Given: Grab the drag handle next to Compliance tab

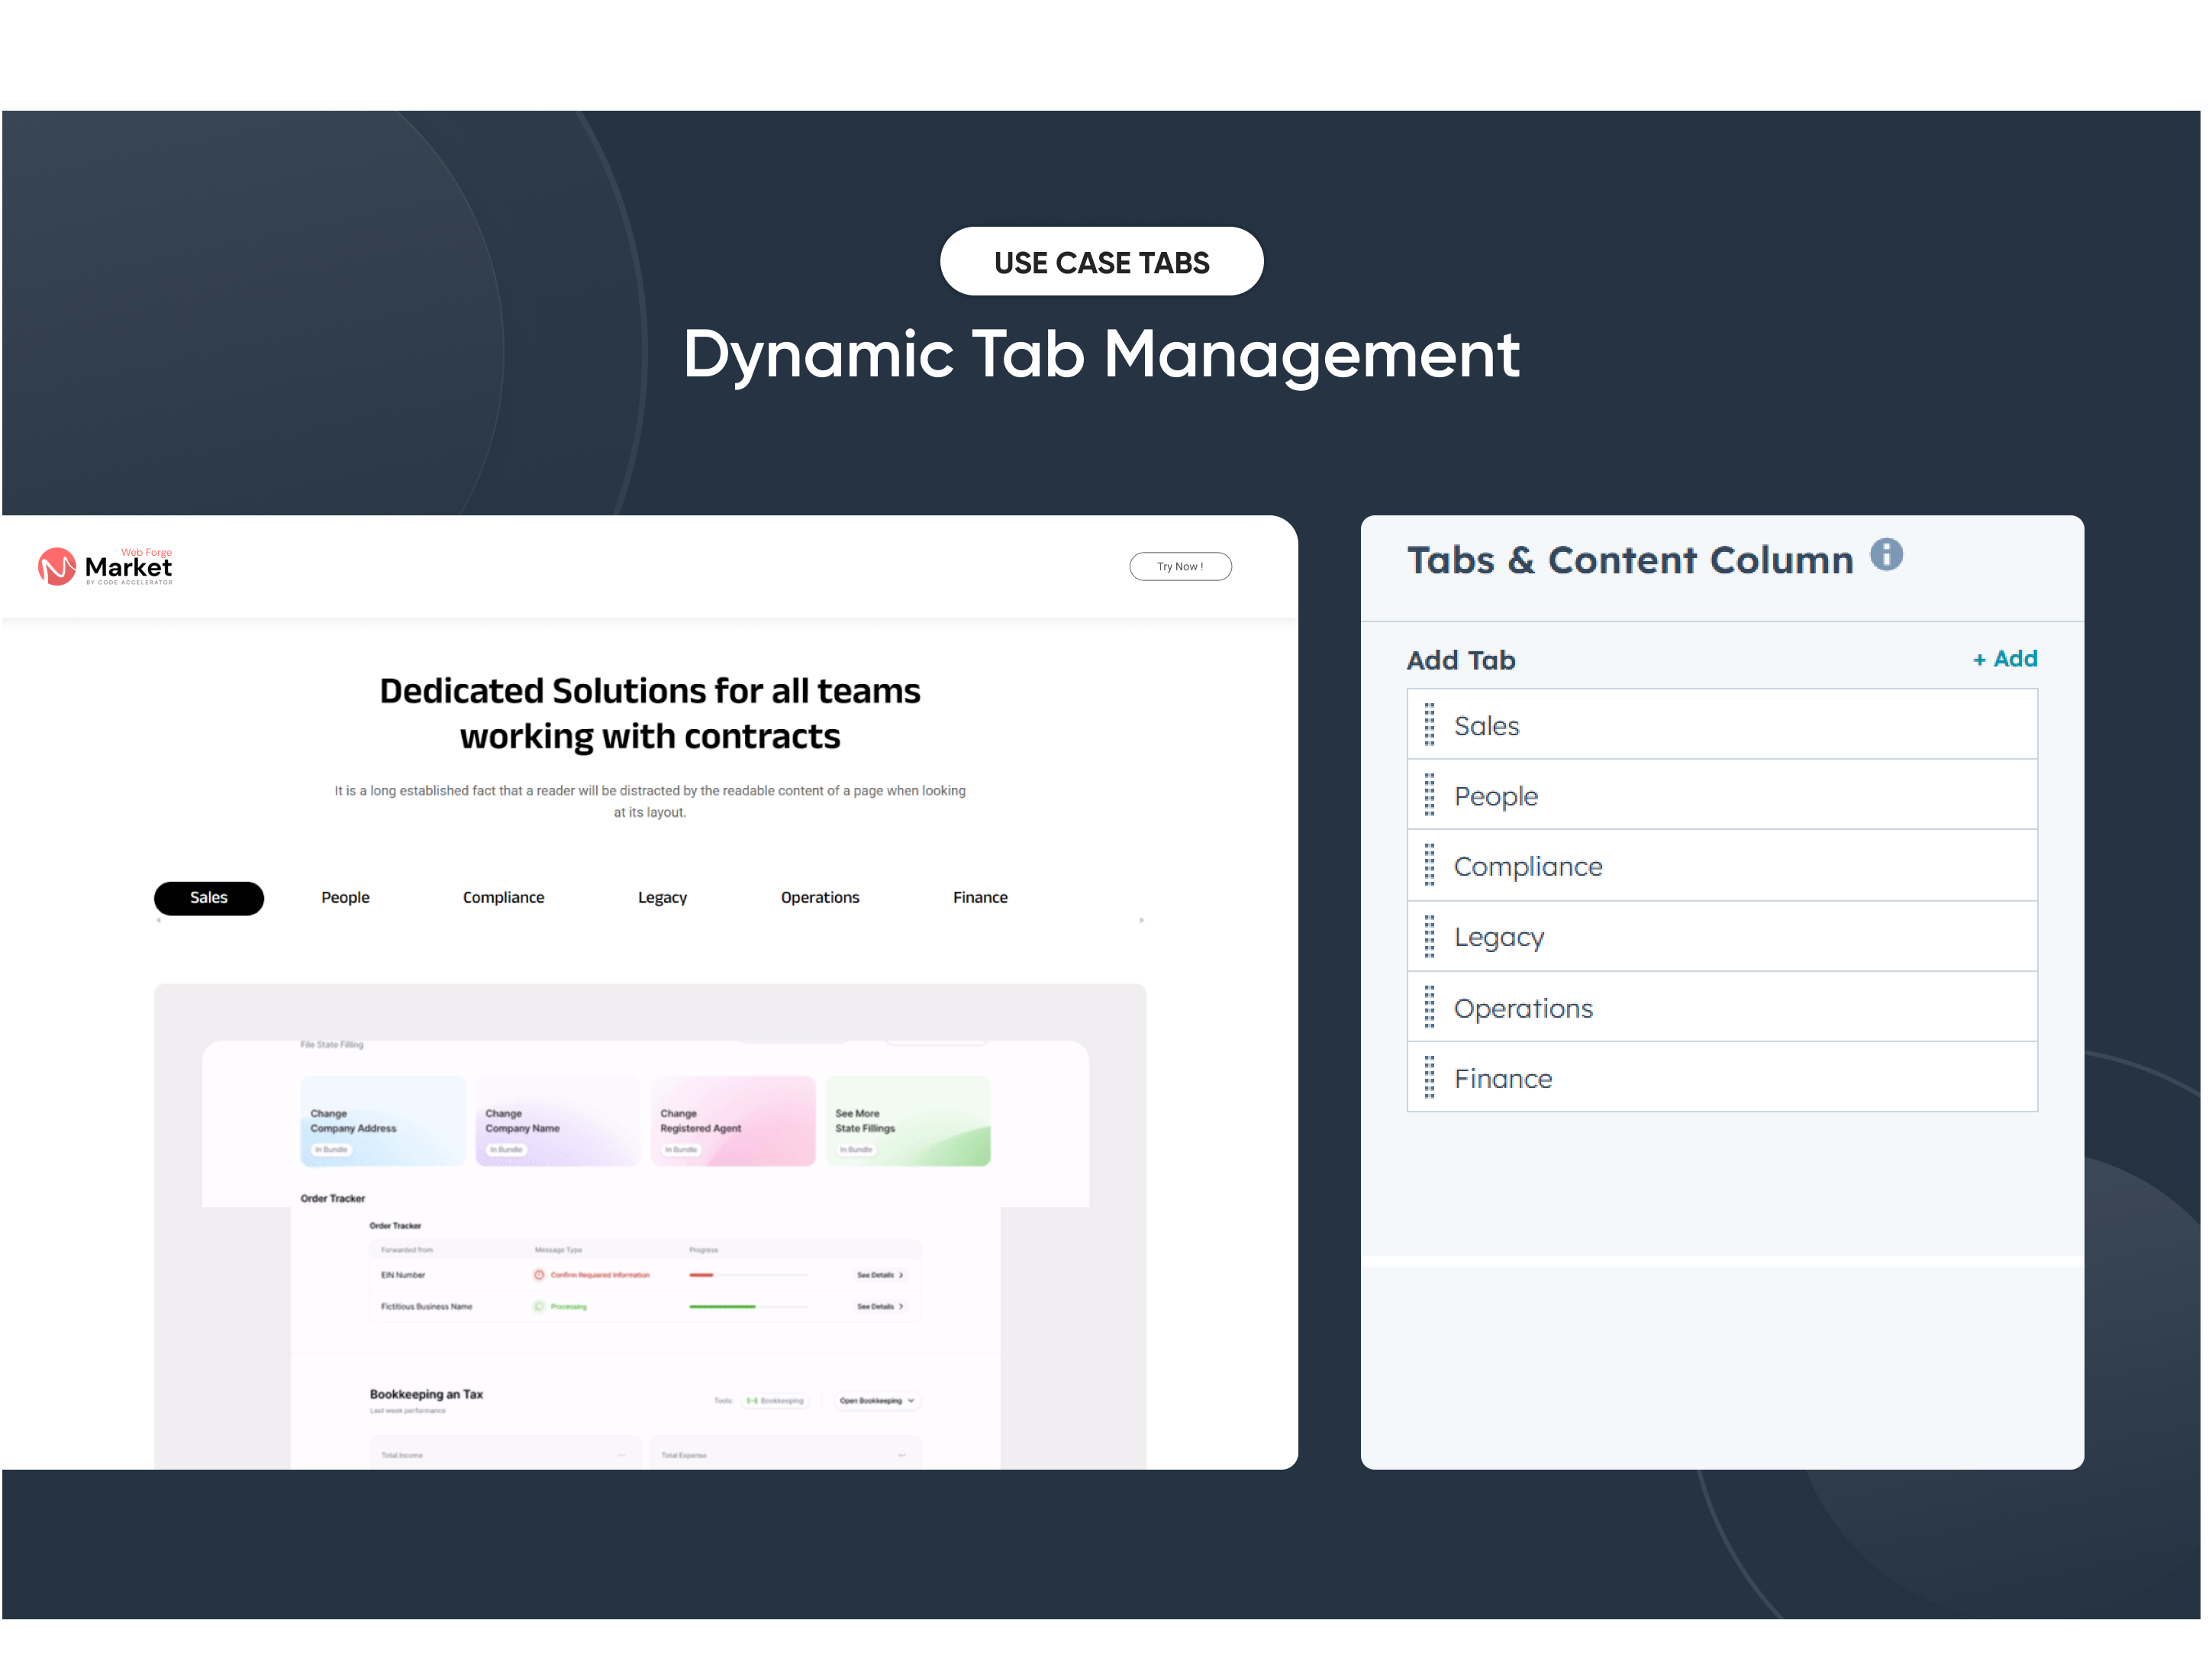Looking at the screenshot, I should click(x=1430, y=866).
